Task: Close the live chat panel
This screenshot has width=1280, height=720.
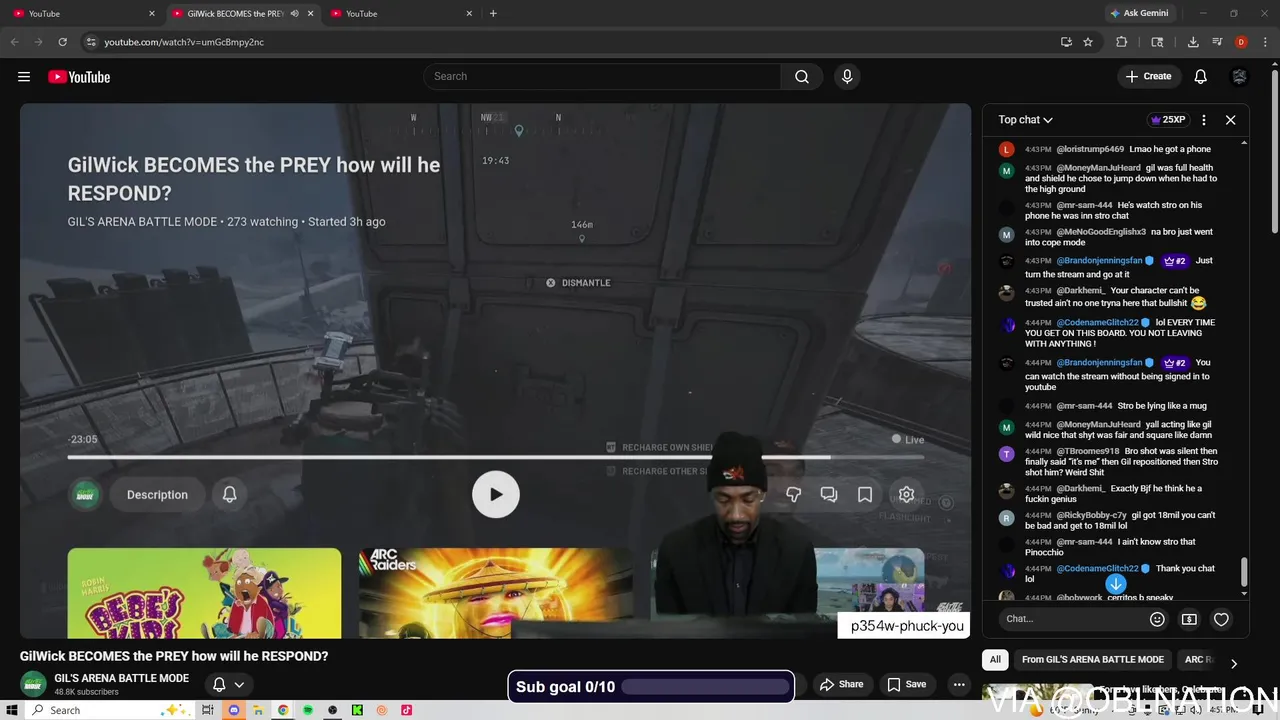Action: click(1231, 120)
